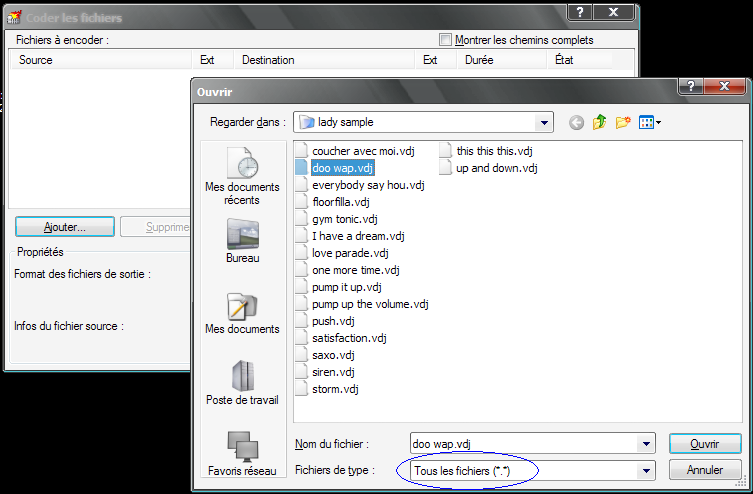Image resolution: width=753 pixels, height=494 pixels.
Task: Expand the Nom du fichier dropdown
Action: 646,444
